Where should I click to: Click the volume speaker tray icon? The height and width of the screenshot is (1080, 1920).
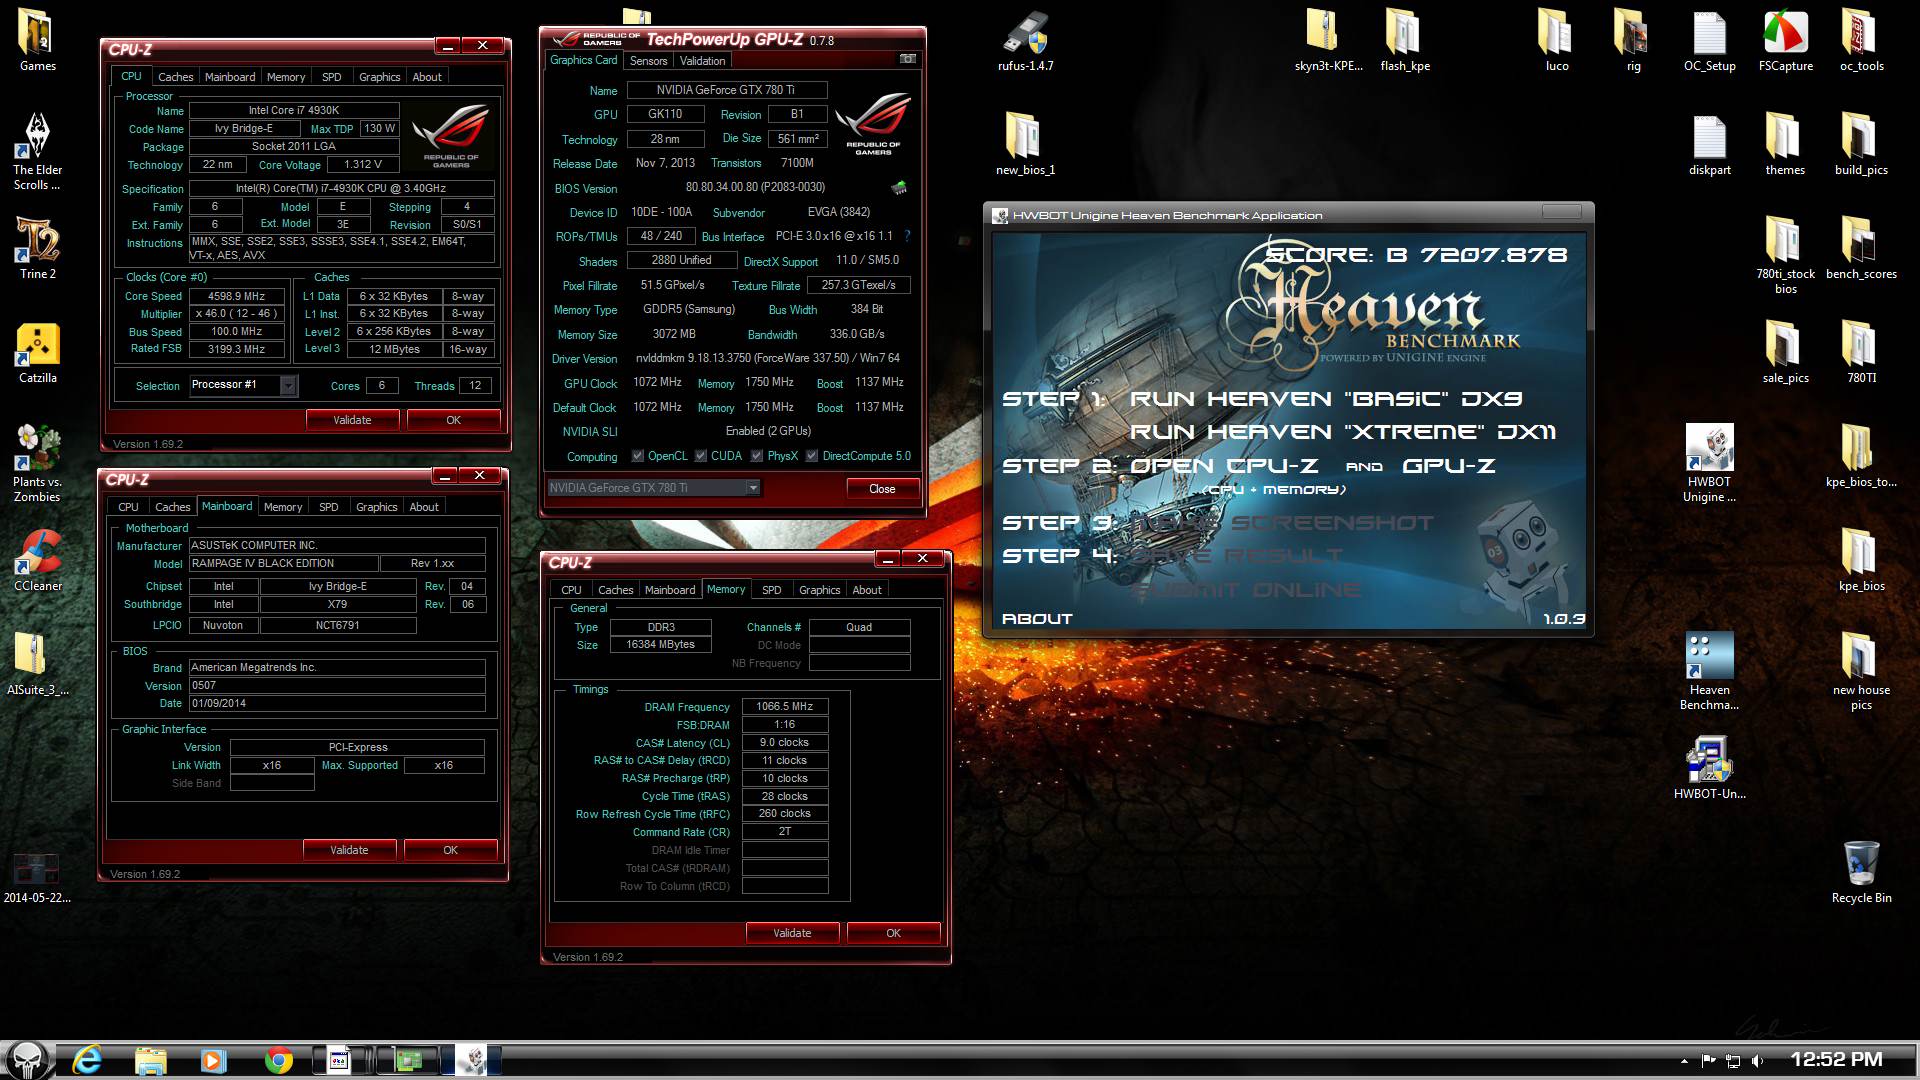point(1758,1061)
